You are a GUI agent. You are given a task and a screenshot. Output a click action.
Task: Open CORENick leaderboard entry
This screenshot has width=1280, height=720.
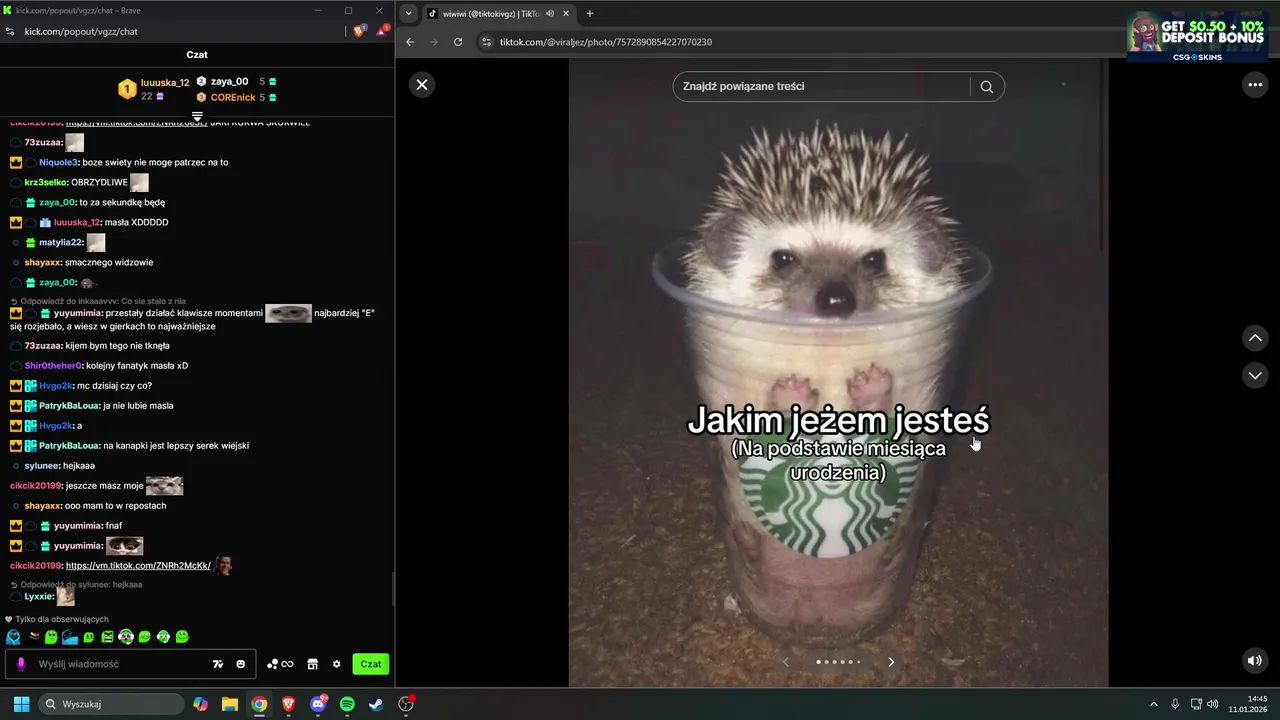(236, 97)
